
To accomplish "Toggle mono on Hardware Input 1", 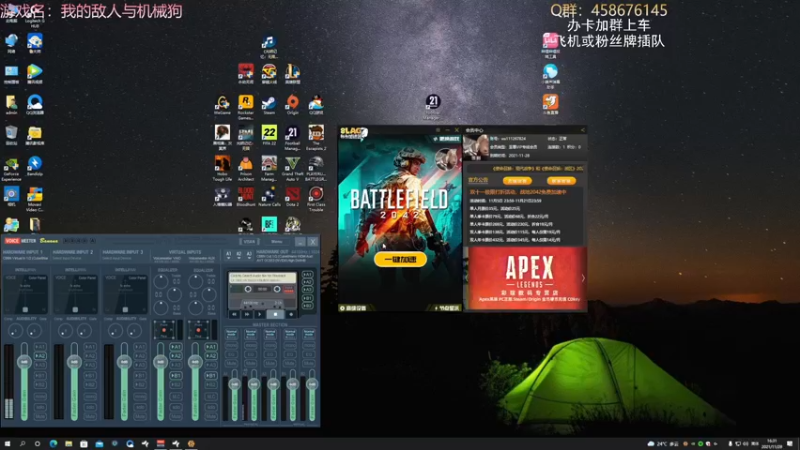I will click(40, 396).
